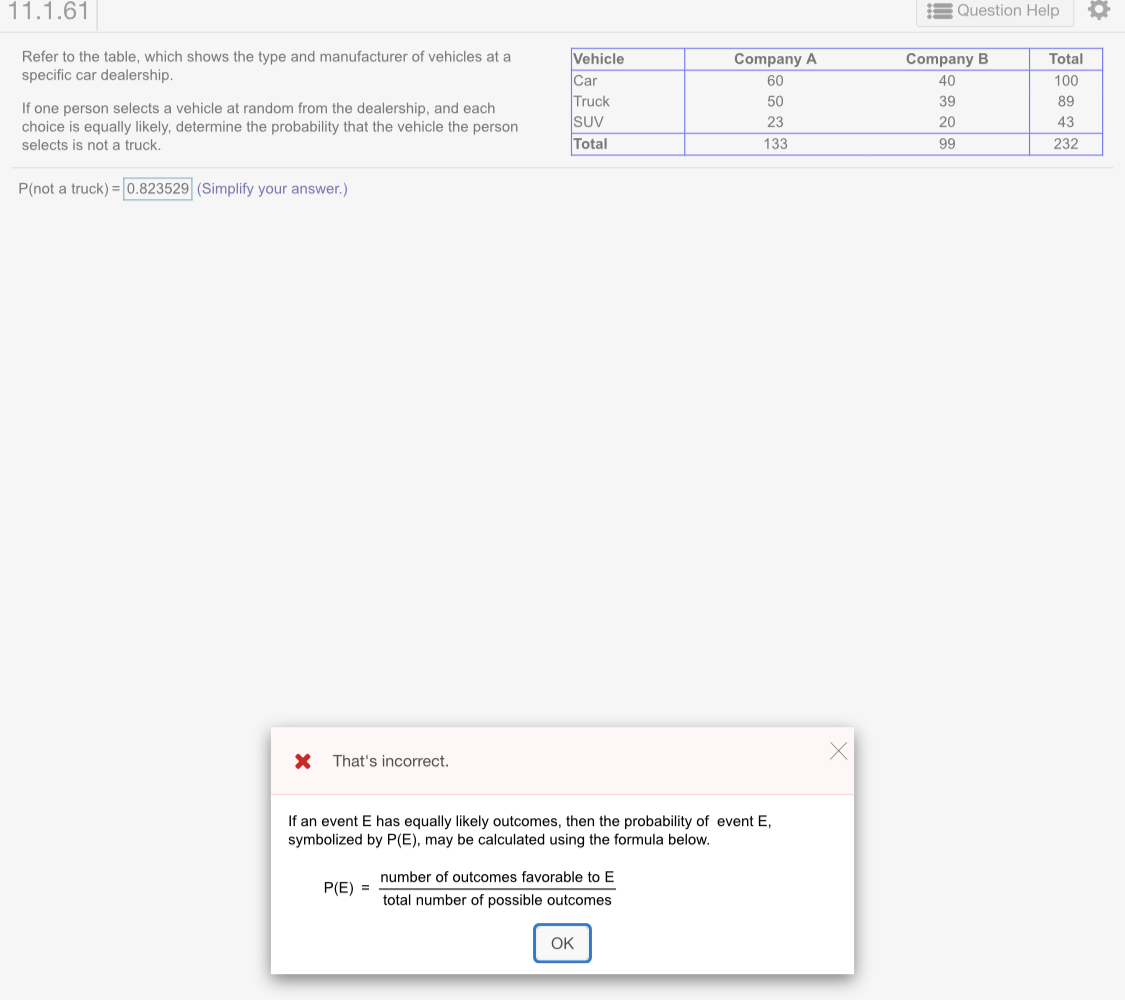
Task: Dismiss the feedback popup via the X
Action: (x=837, y=750)
